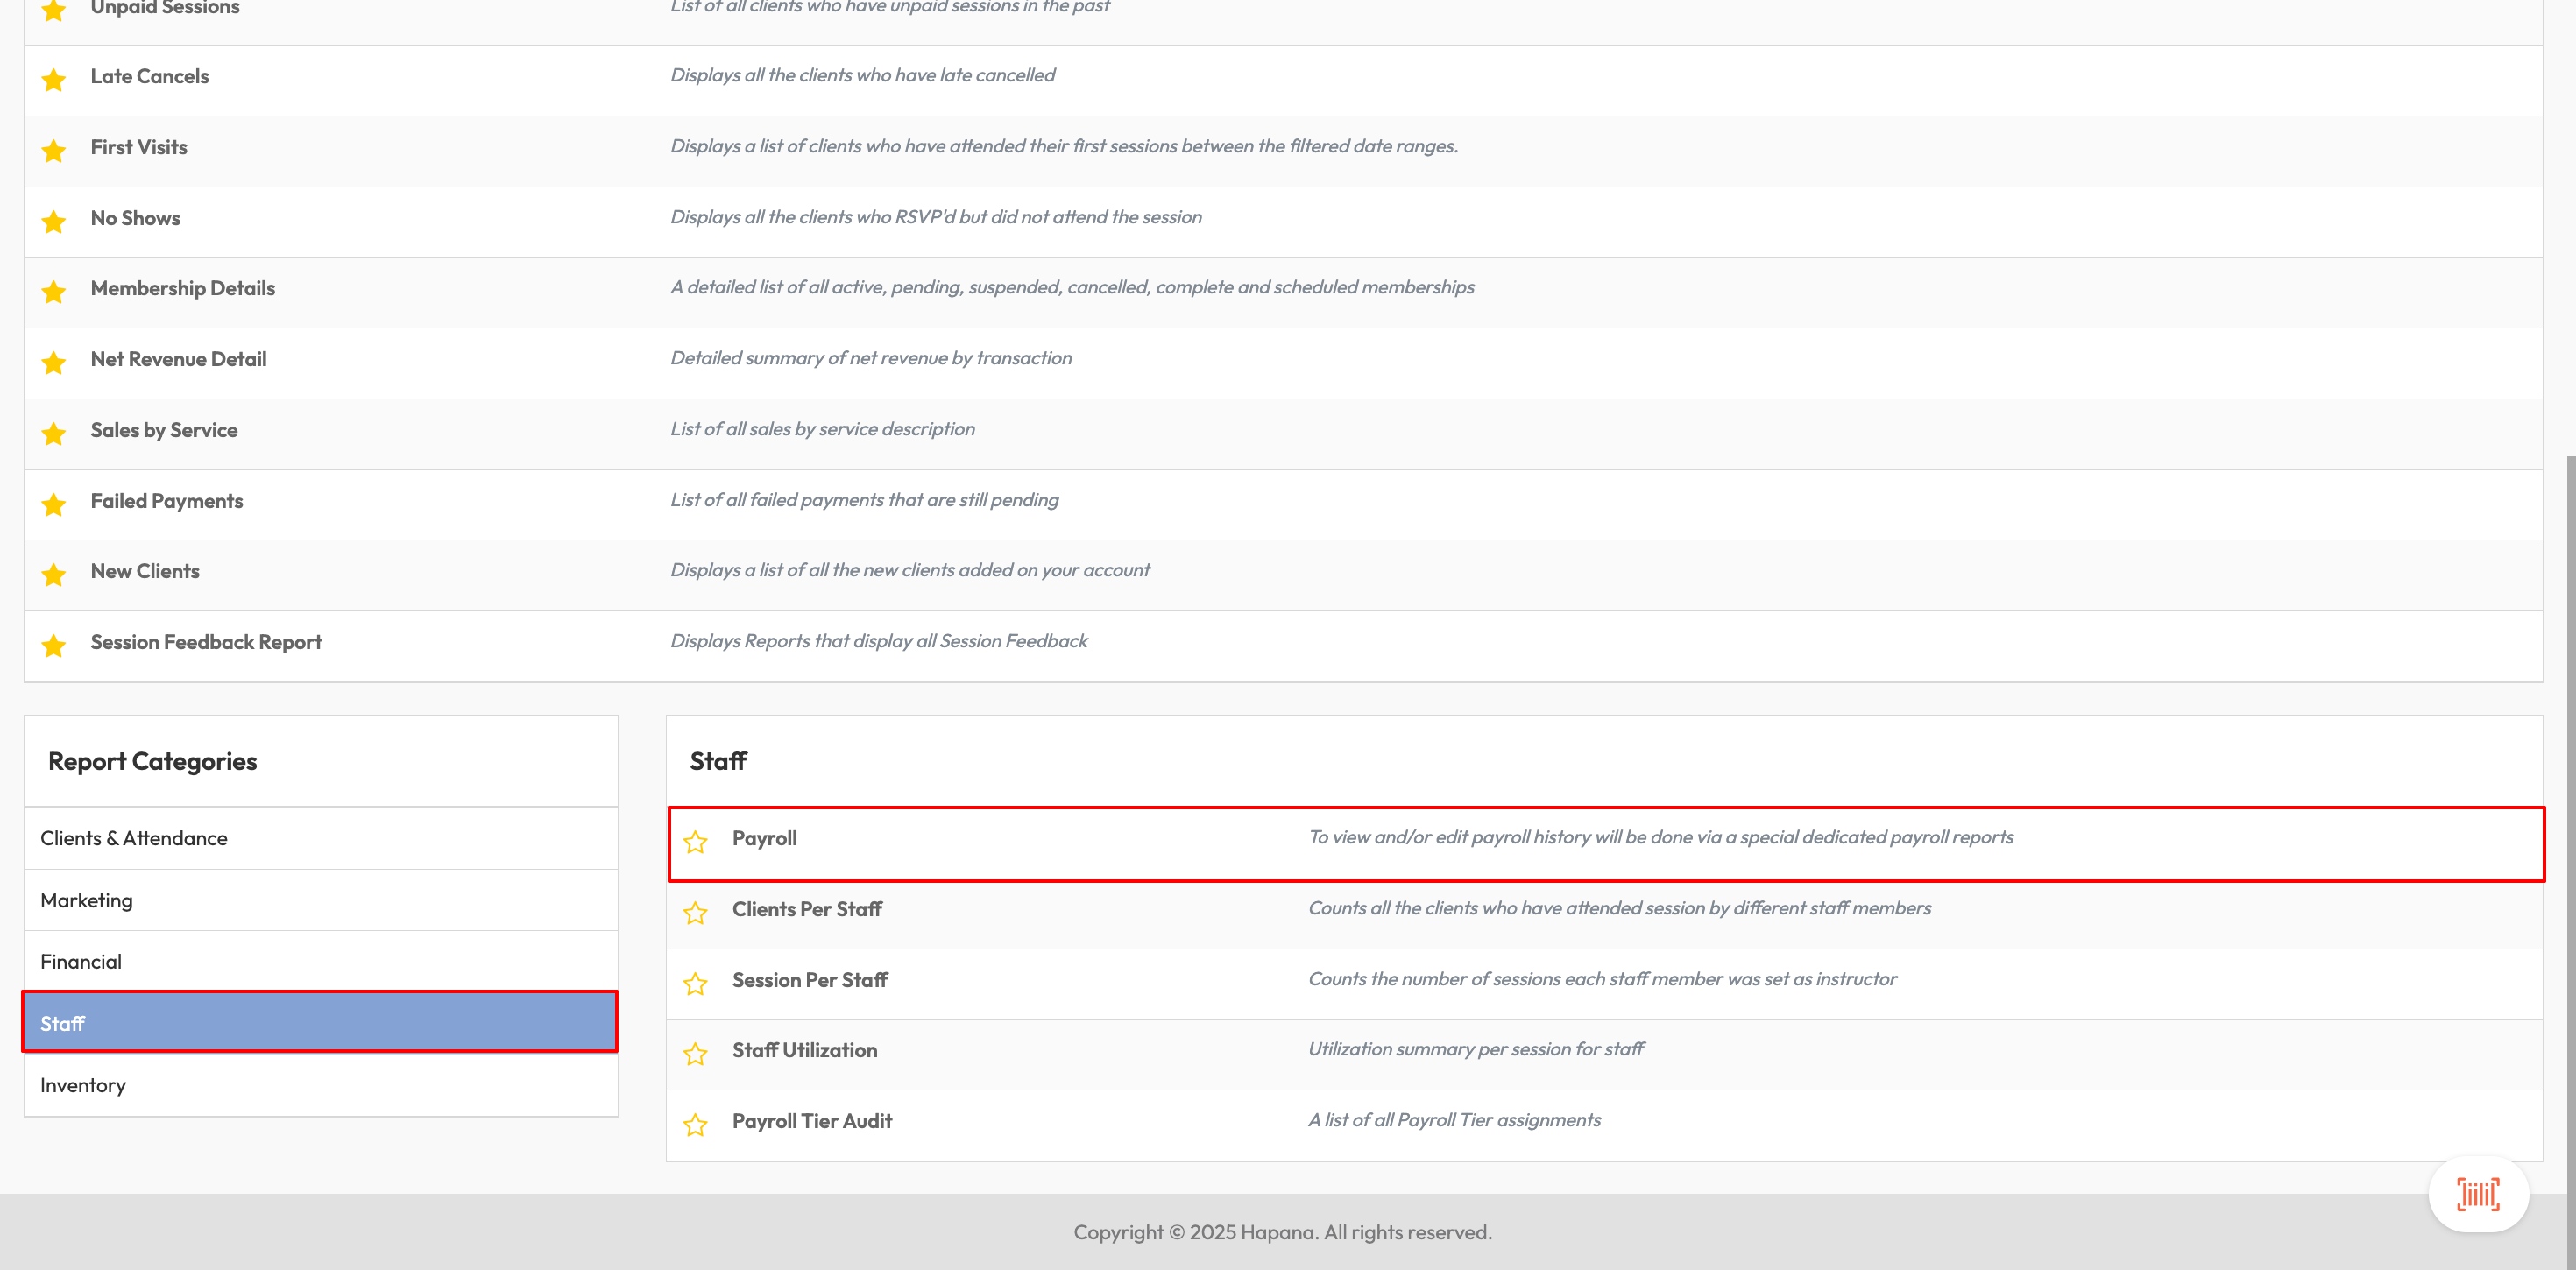The width and height of the screenshot is (2576, 1270).
Task: Select Clients & Attendance report category
Action: point(321,838)
